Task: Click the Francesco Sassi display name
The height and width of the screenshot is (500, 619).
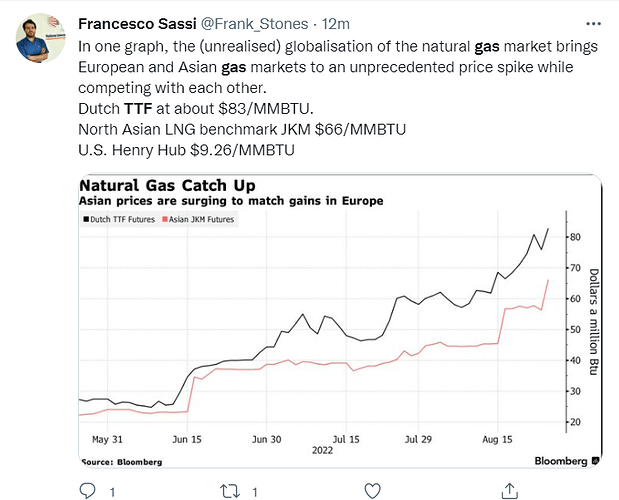Action: (137, 24)
